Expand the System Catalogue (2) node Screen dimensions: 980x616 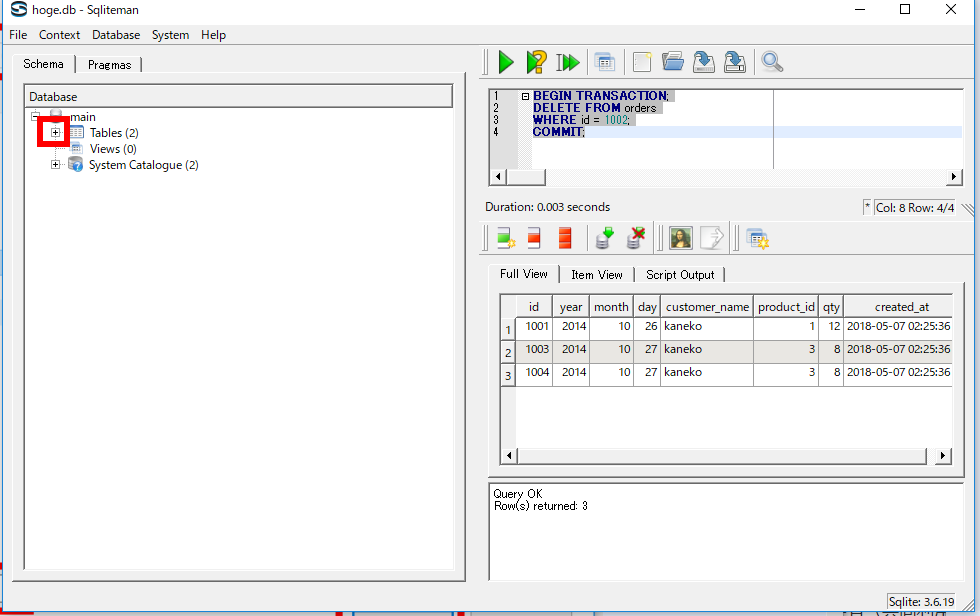pyautogui.click(x=56, y=165)
